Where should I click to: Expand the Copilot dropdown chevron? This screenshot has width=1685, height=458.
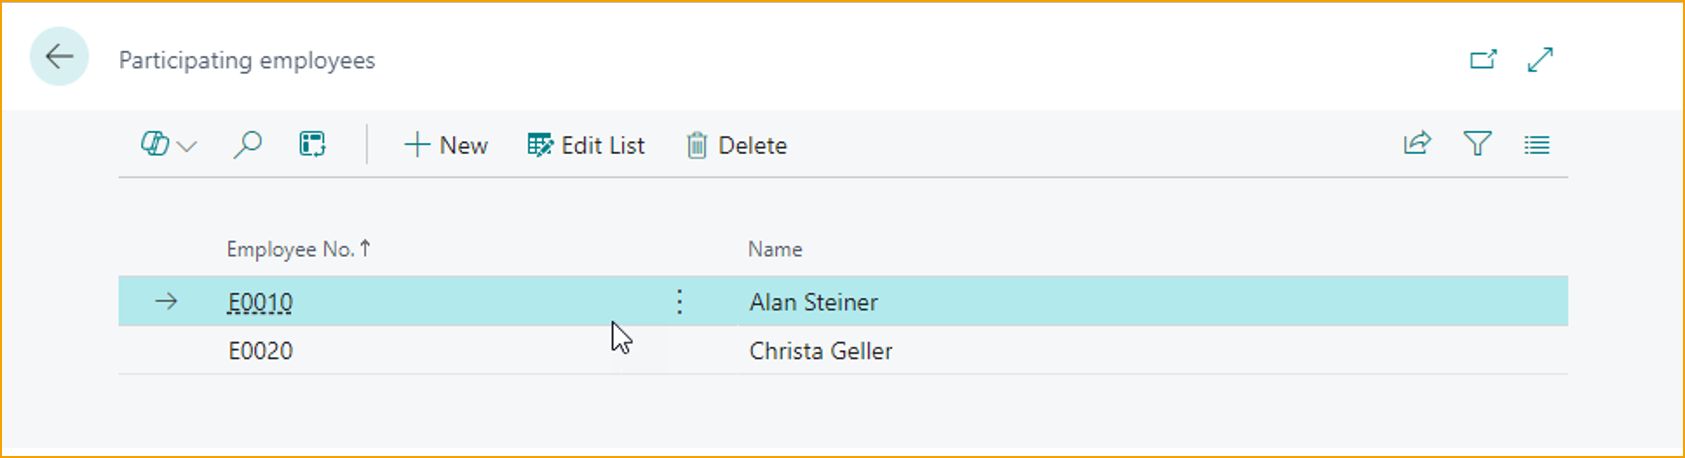tap(187, 146)
